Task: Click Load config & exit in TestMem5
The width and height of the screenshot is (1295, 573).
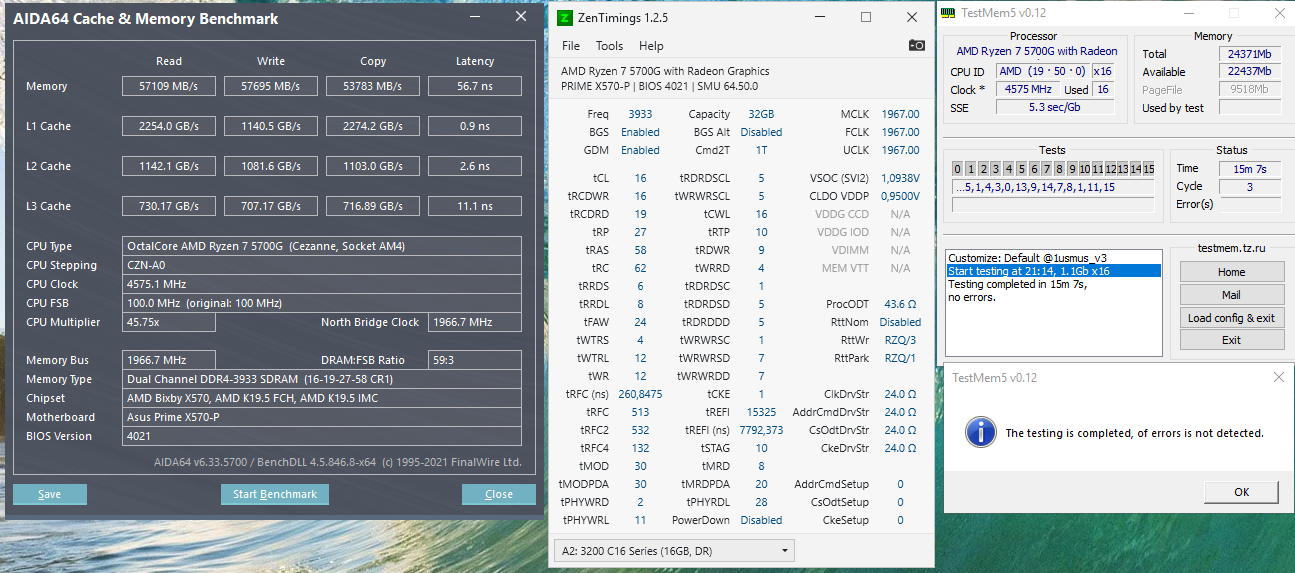Action: pos(1231,318)
